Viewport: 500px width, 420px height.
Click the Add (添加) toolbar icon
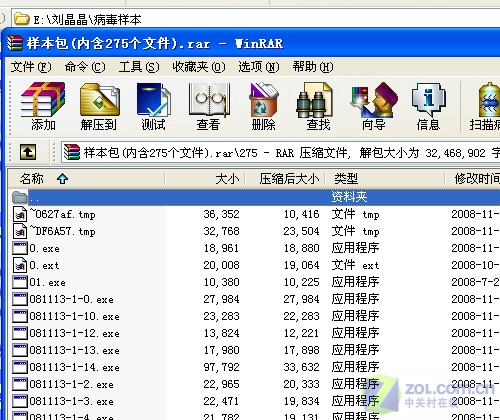point(43,100)
